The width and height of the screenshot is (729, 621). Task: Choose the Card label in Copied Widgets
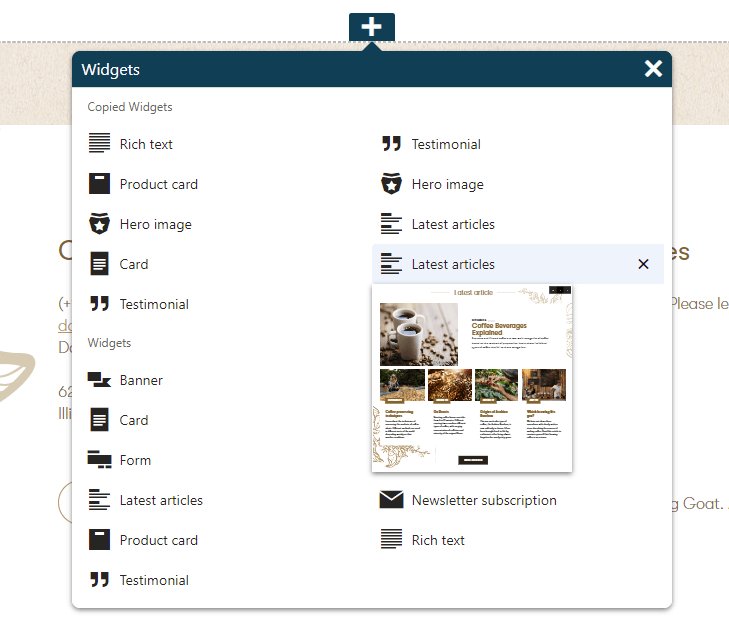134,264
